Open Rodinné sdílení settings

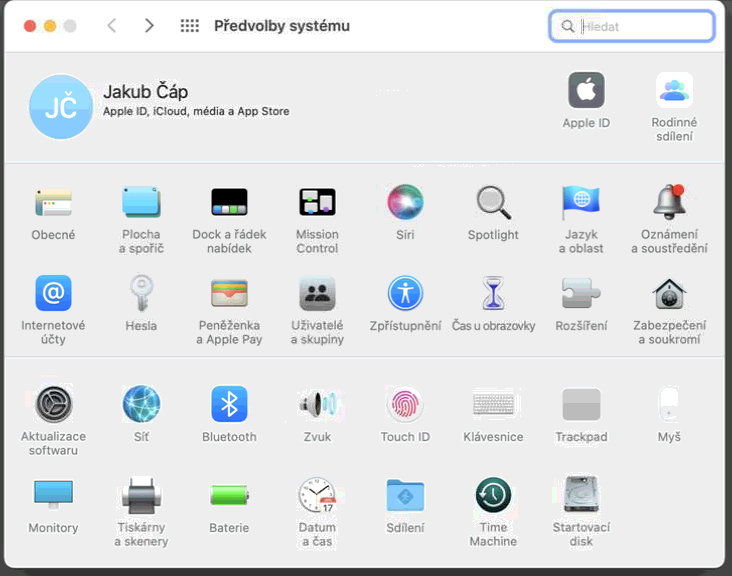pyautogui.click(x=674, y=91)
